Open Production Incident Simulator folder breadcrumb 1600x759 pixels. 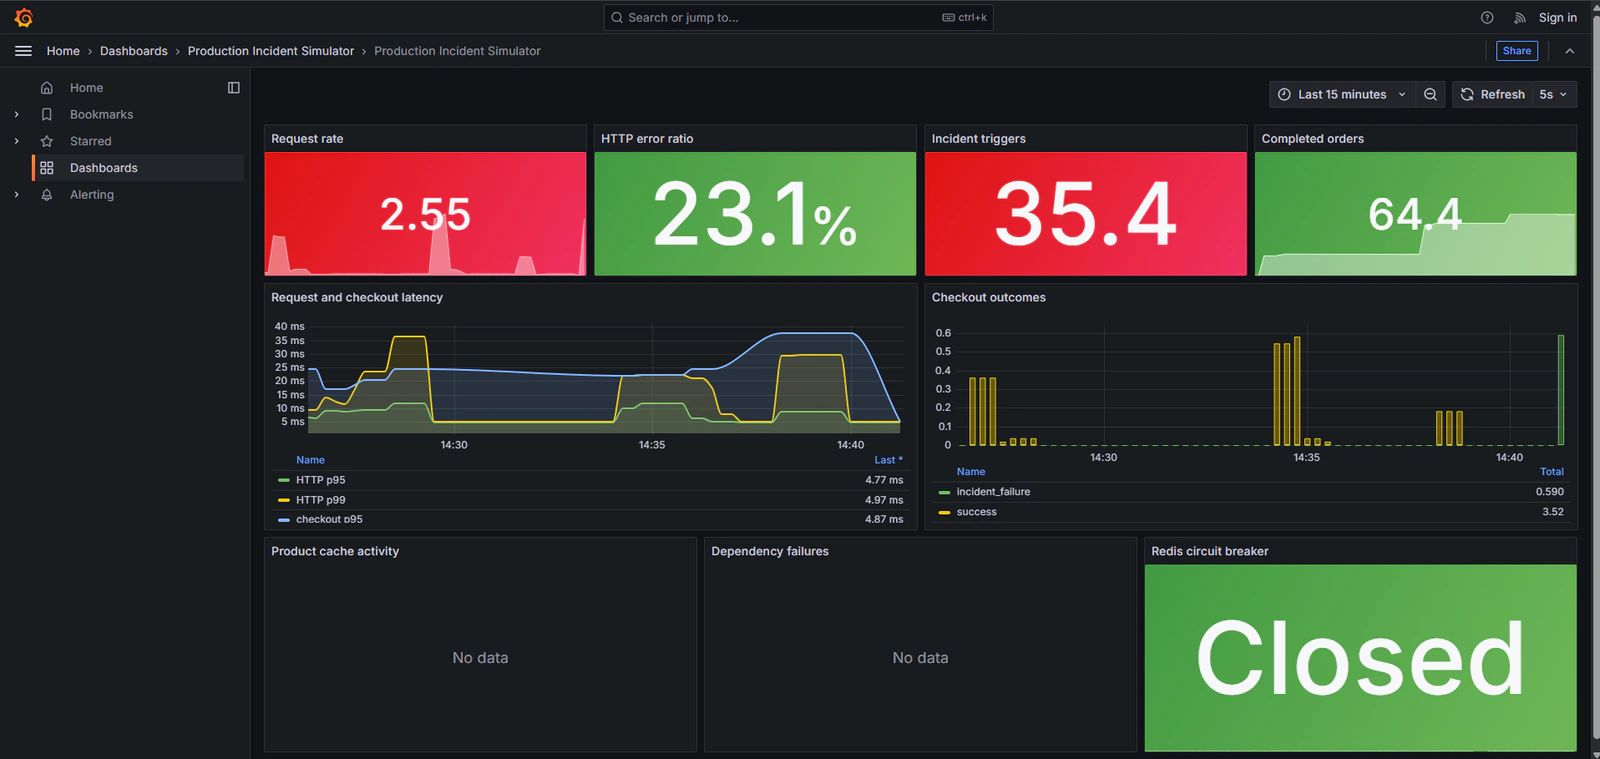(x=271, y=51)
